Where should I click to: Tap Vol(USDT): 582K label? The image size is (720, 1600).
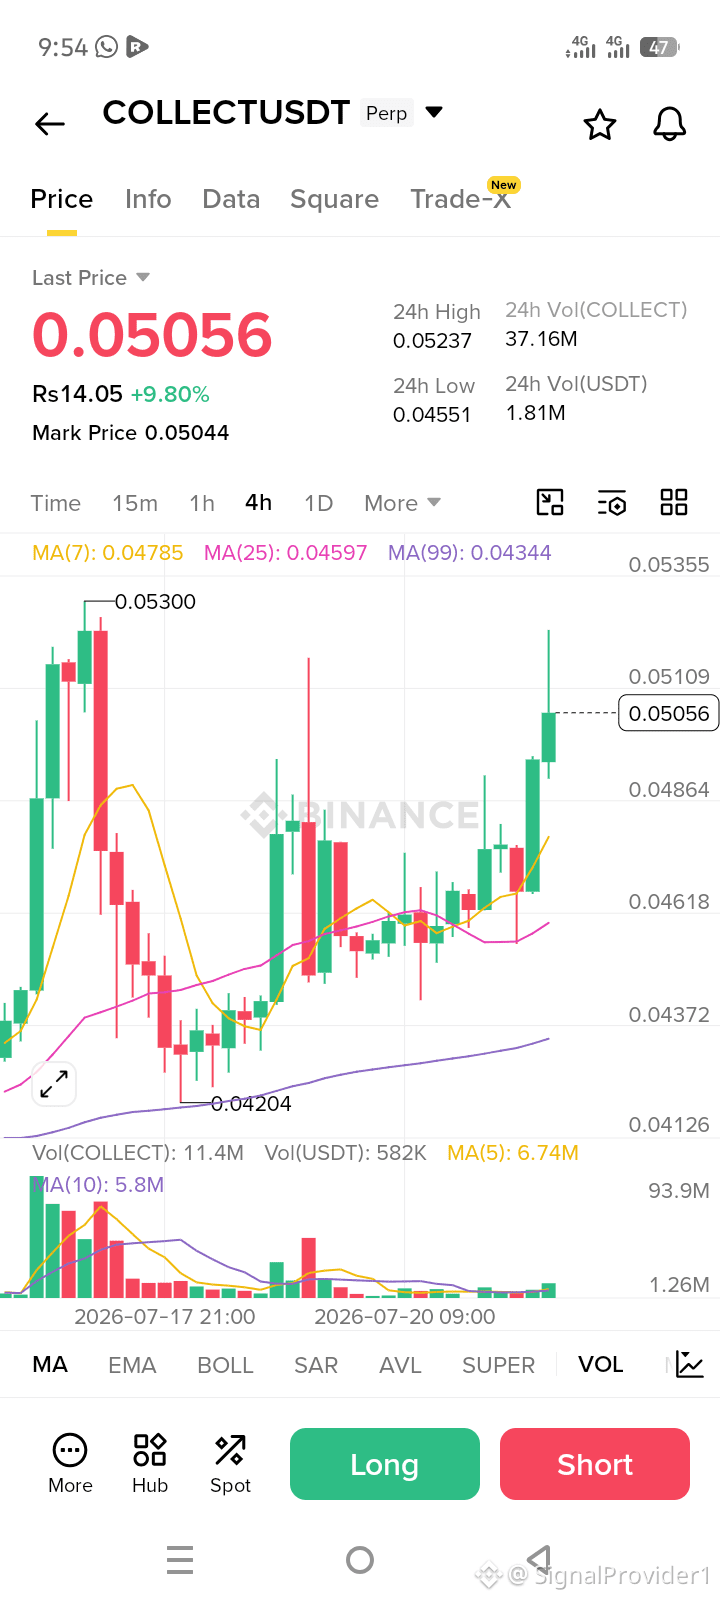[346, 1153]
